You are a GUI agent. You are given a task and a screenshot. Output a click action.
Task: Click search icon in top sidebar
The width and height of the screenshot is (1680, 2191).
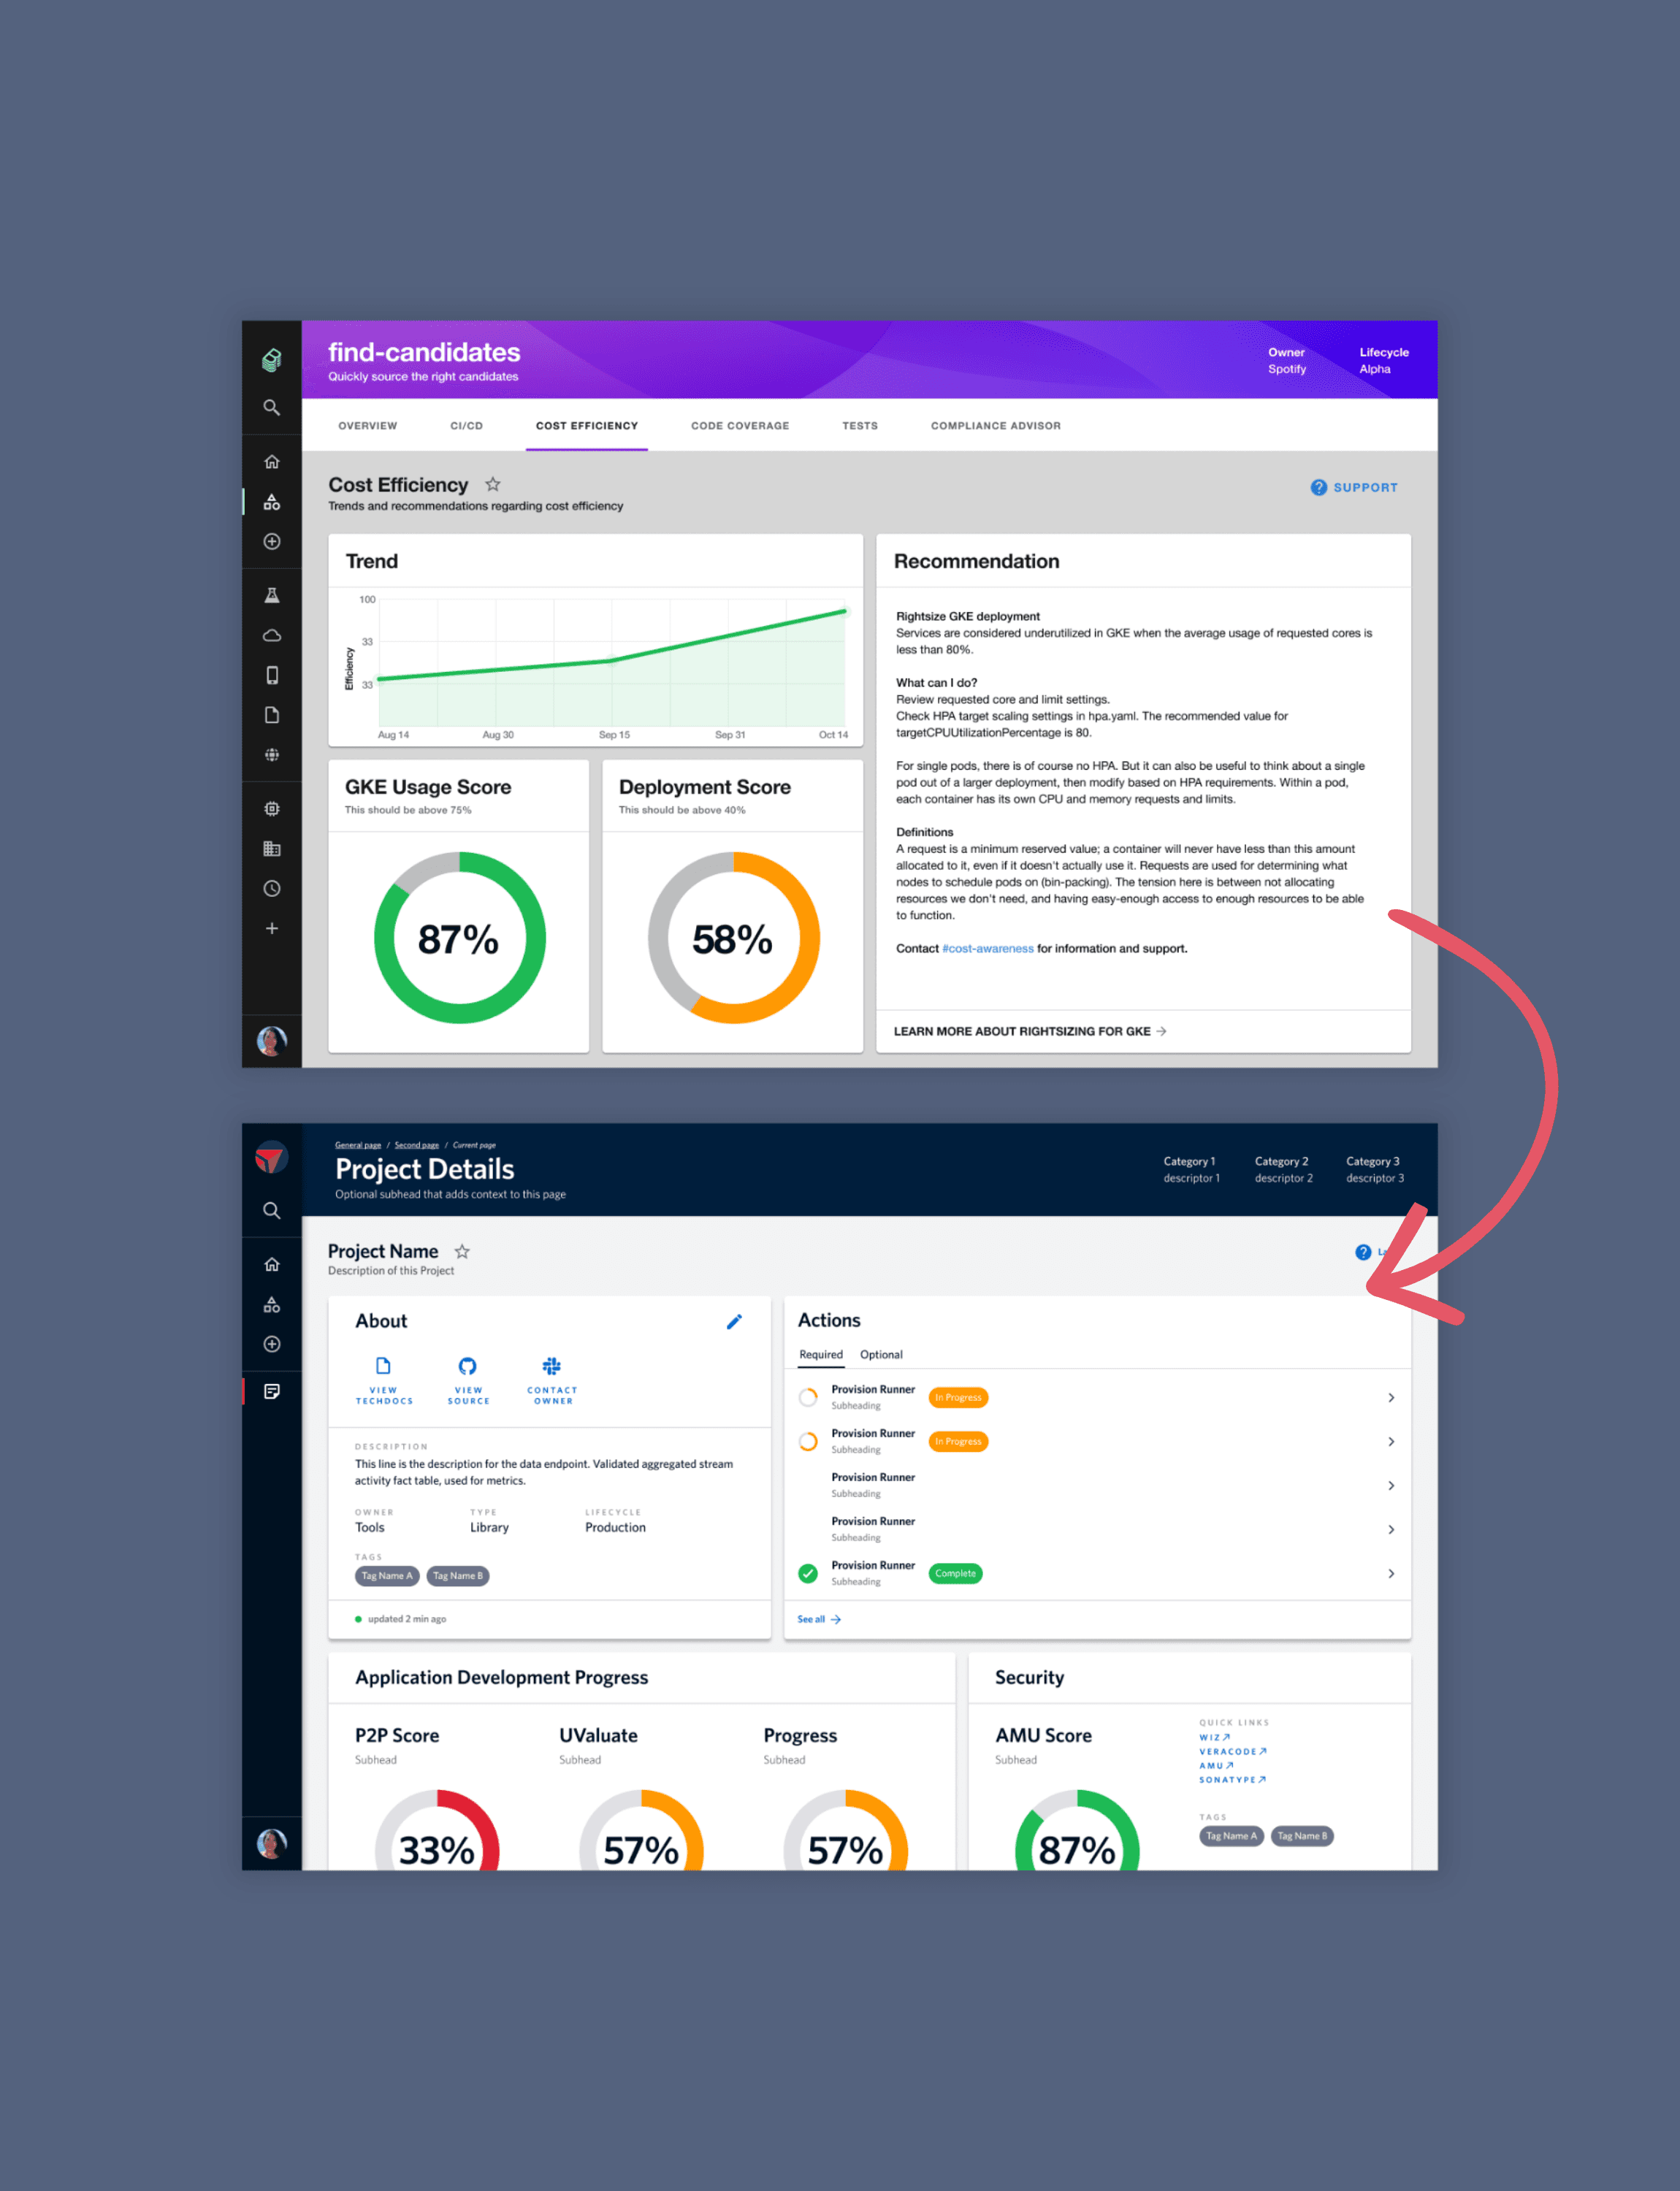pos(271,407)
